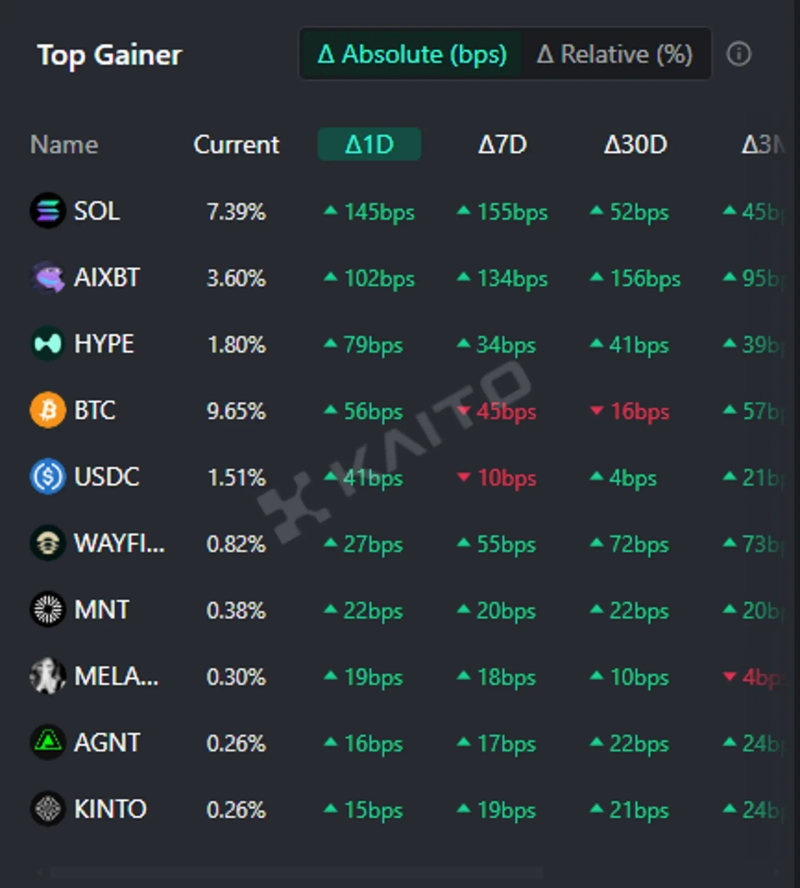The image size is (800, 888).
Task: Click the BTC bitcoin icon
Action: [x=47, y=411]
